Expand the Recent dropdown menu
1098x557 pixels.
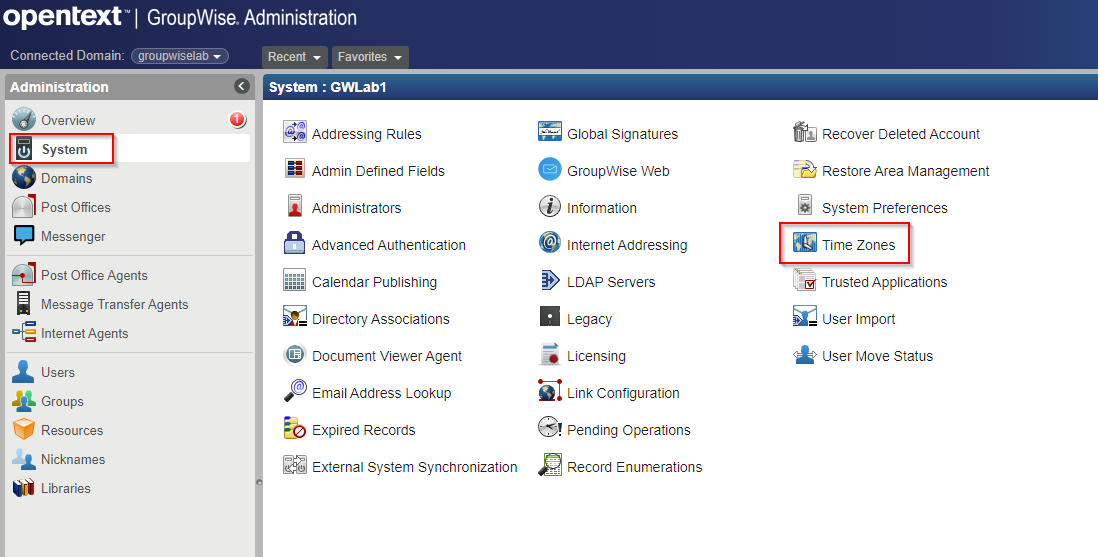click(295, 57)
